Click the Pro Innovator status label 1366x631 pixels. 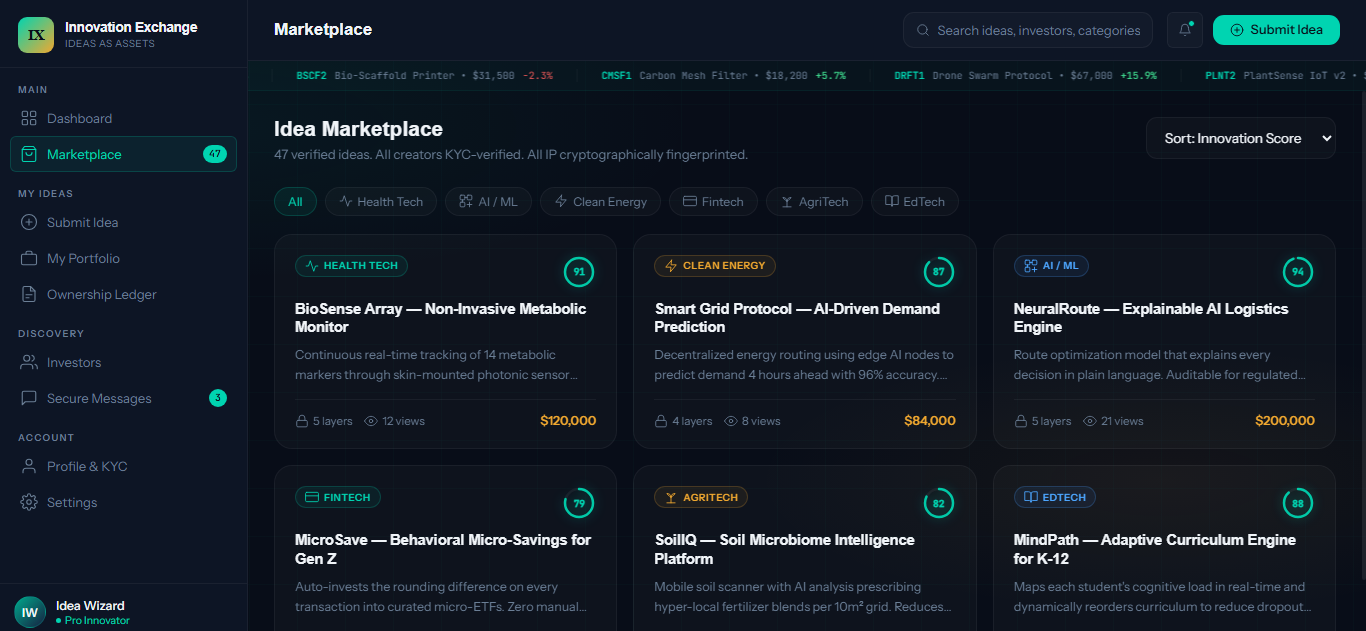pyautogui.click(x=92, y=621)
